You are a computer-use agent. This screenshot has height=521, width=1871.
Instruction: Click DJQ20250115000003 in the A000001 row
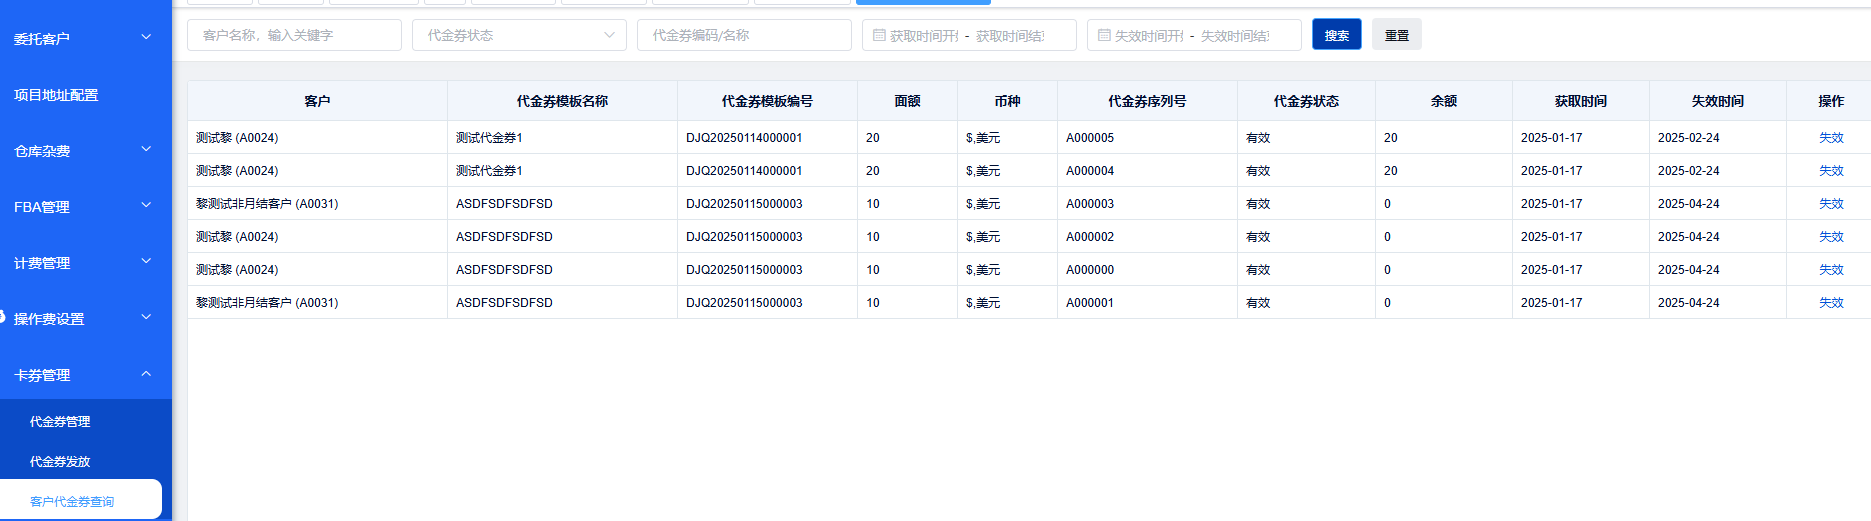(744, 303)
